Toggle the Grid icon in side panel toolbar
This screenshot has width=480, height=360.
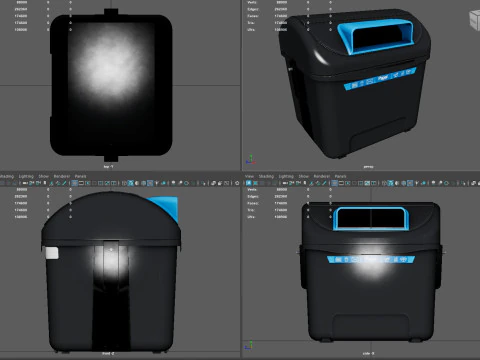[334, 183]
